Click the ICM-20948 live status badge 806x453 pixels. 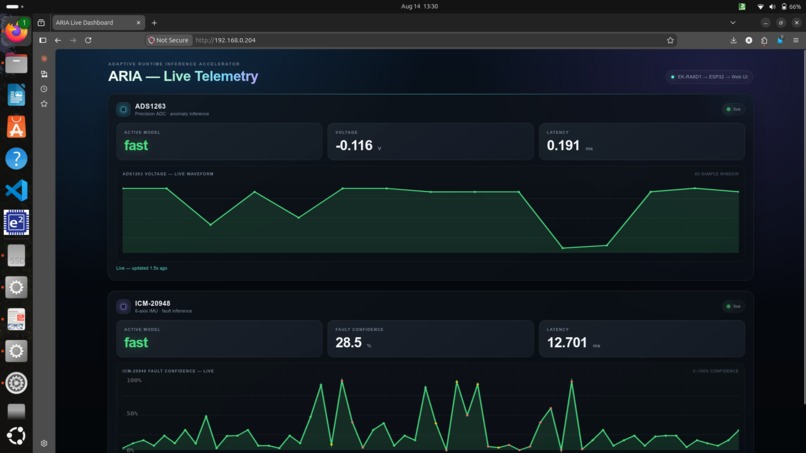pyautogui.click(x=733, y=306)
